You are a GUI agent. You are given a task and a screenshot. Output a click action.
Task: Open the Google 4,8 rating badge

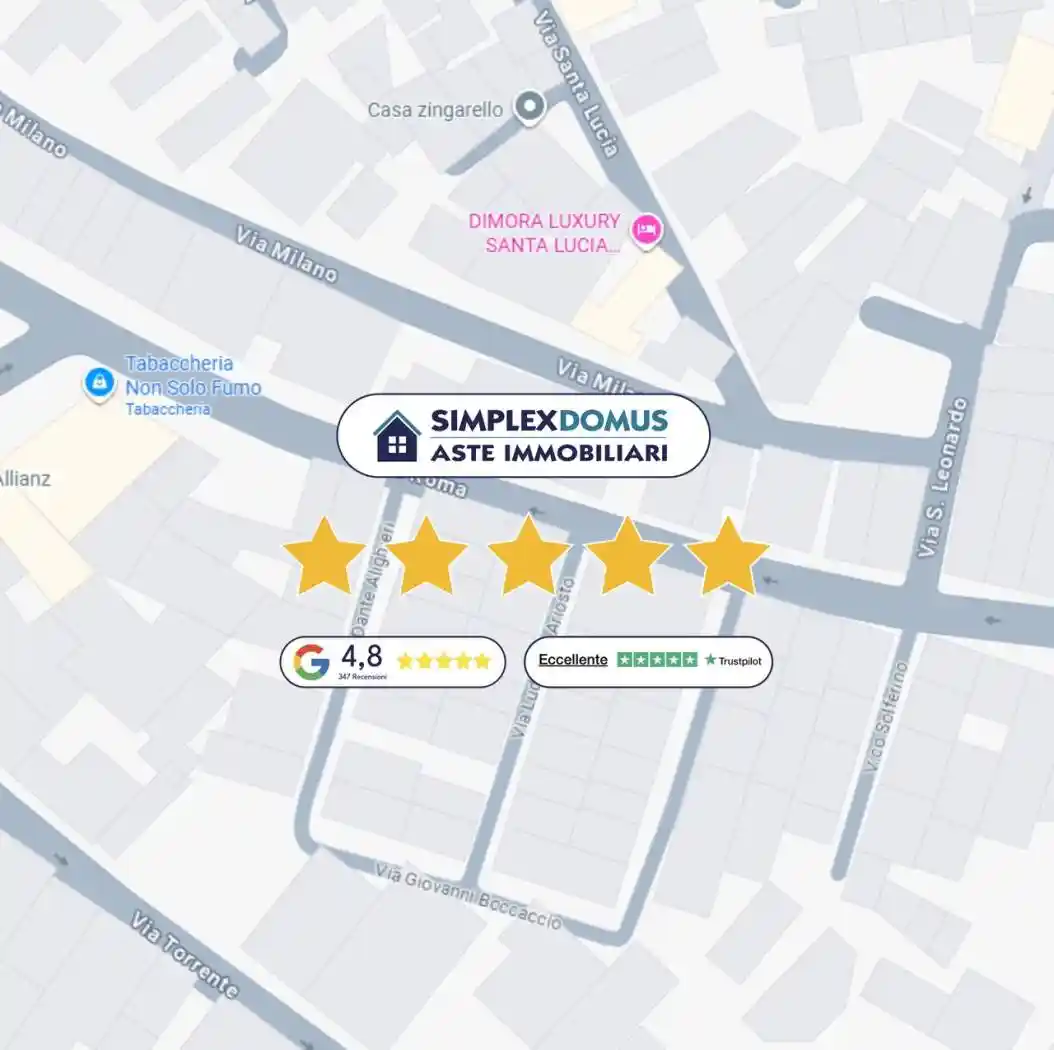393,662
